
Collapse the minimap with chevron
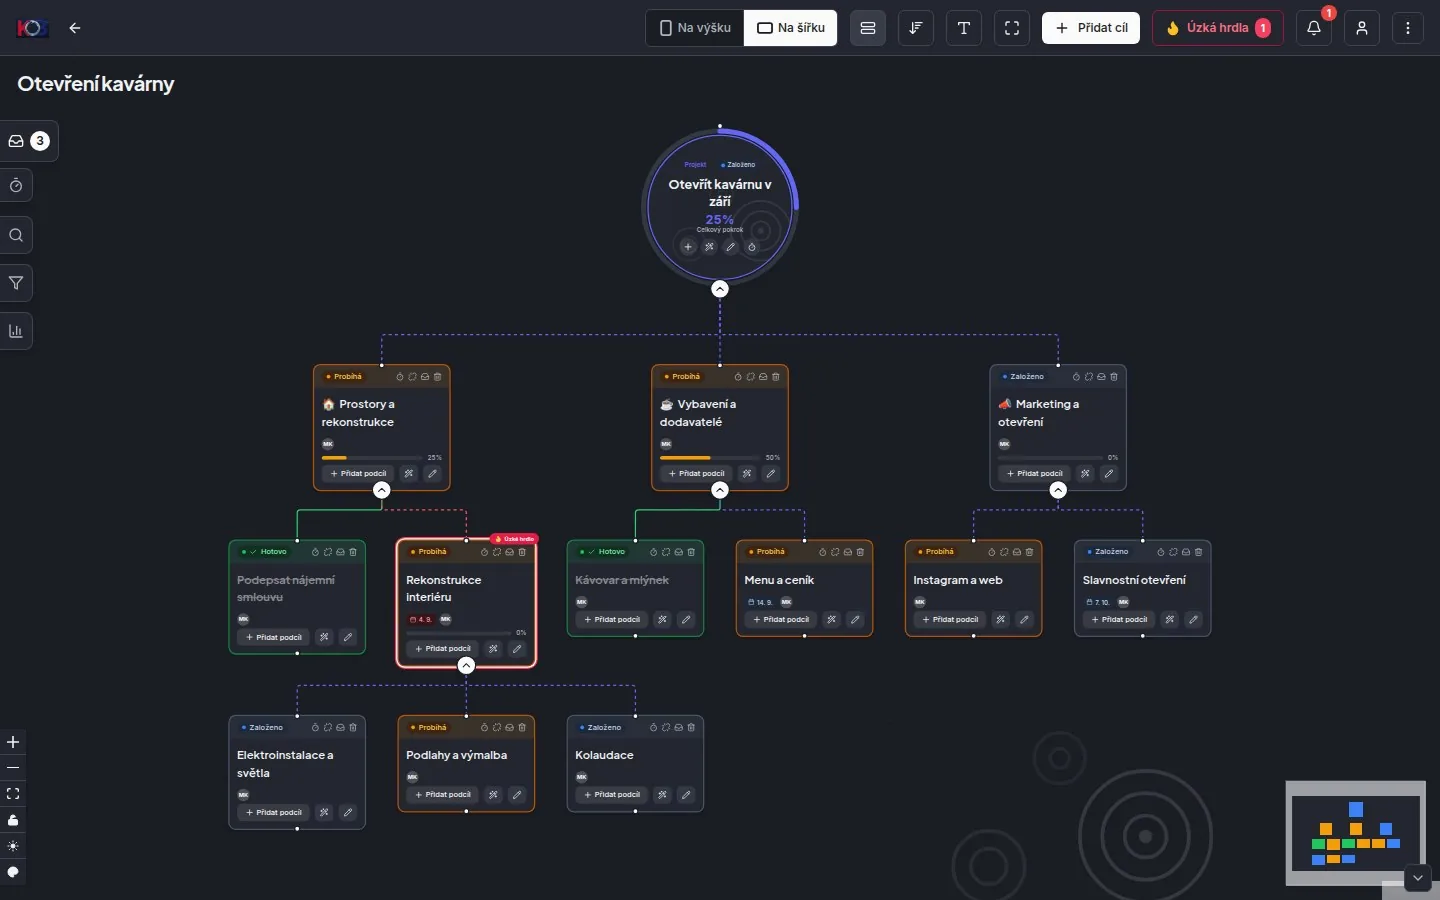click(x=1418, y=878)
